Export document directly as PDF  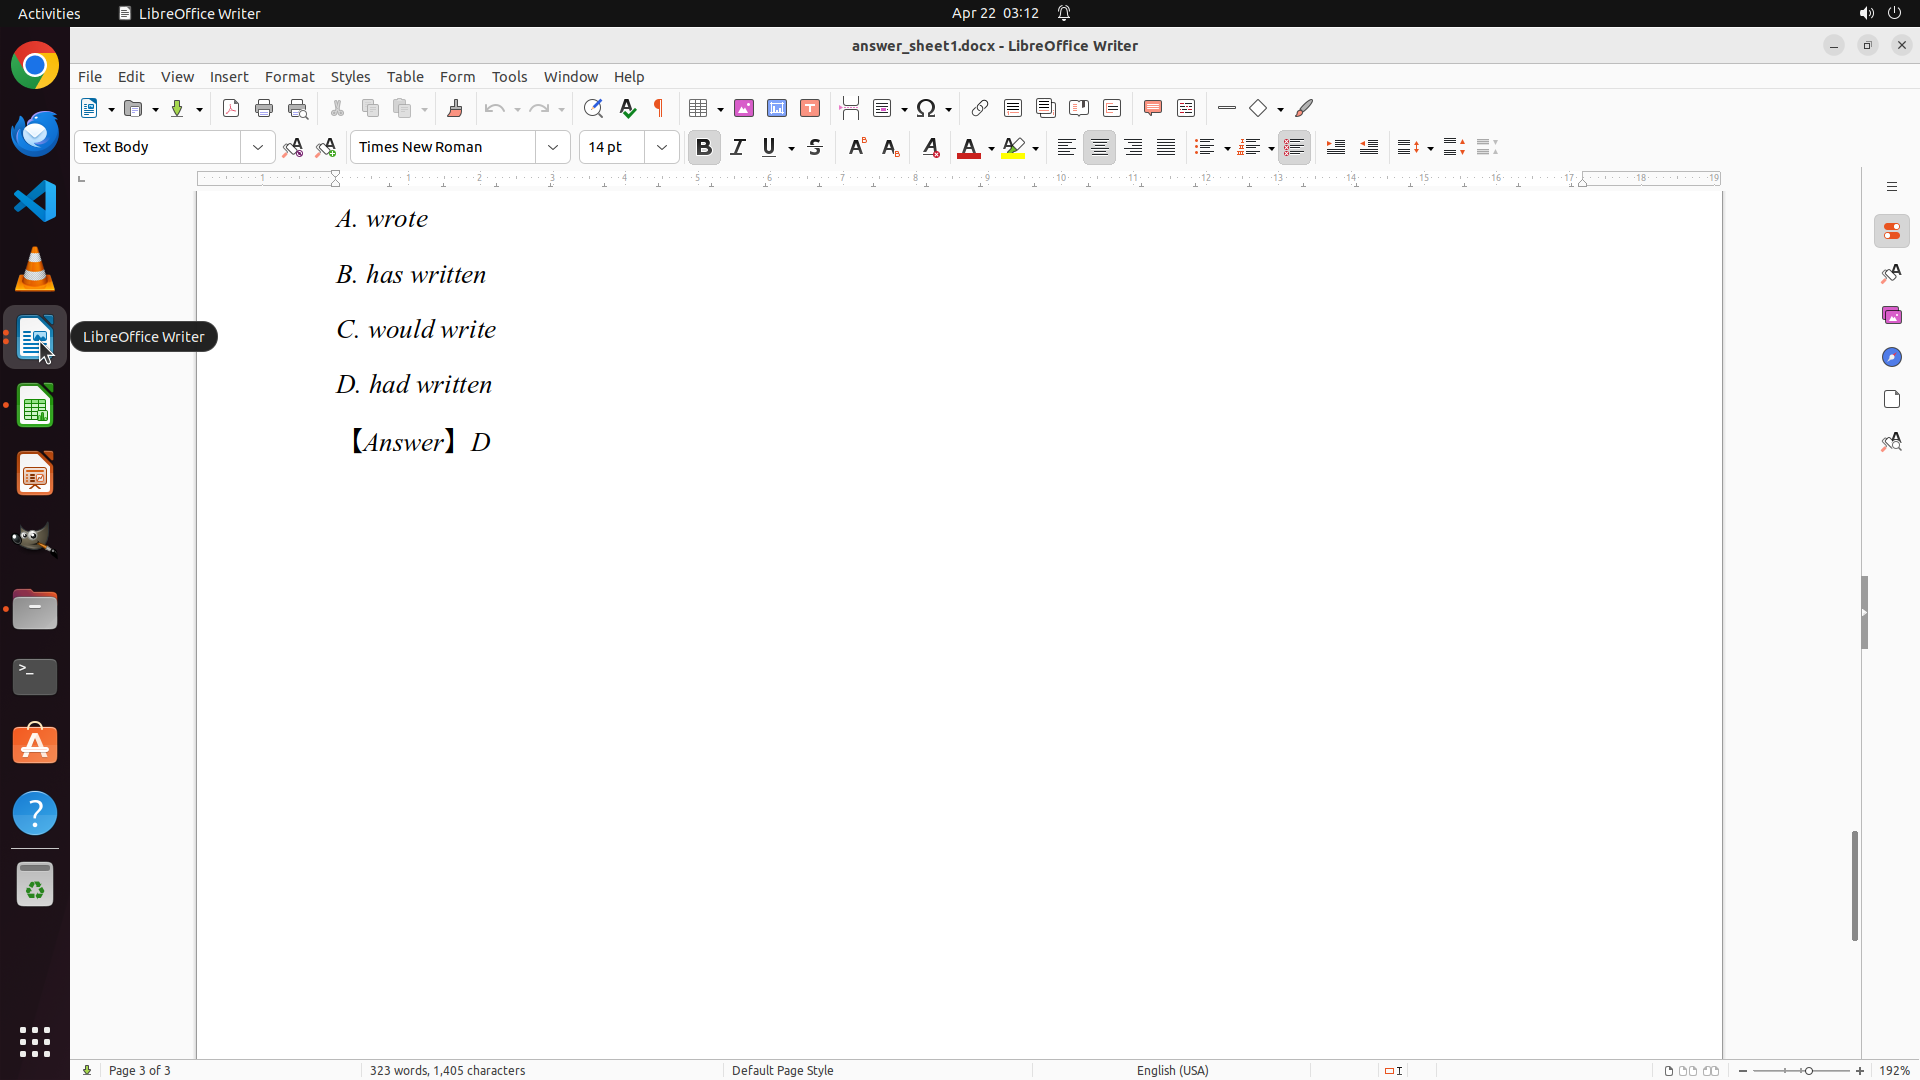(231, 108)
